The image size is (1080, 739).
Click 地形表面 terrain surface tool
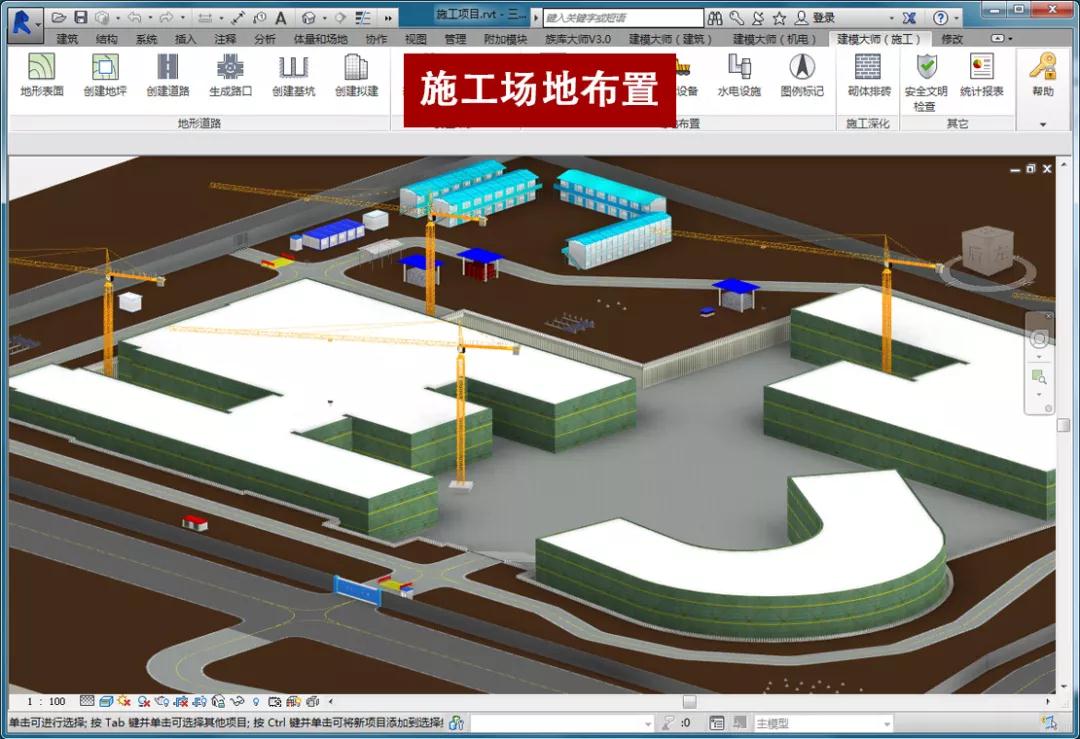(x=42, y=74)
